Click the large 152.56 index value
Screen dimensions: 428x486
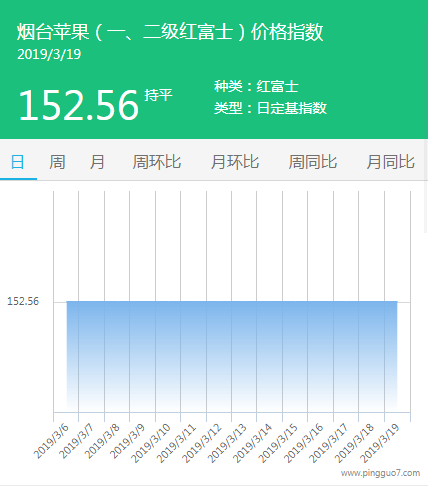pos(79,105)
